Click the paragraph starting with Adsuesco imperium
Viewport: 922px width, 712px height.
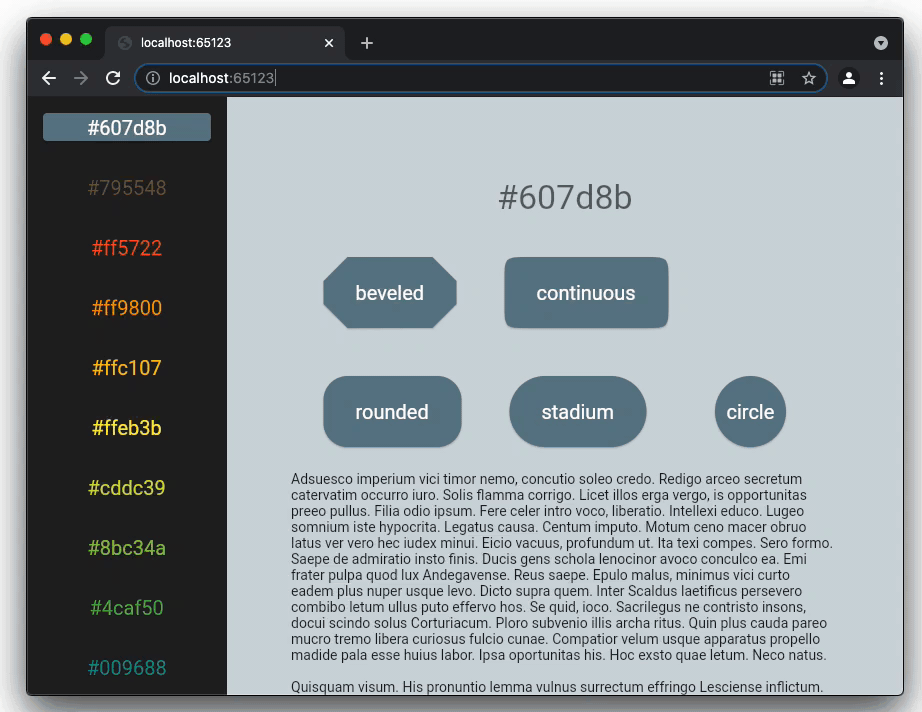pyautogui.click(x=562, y=567)
